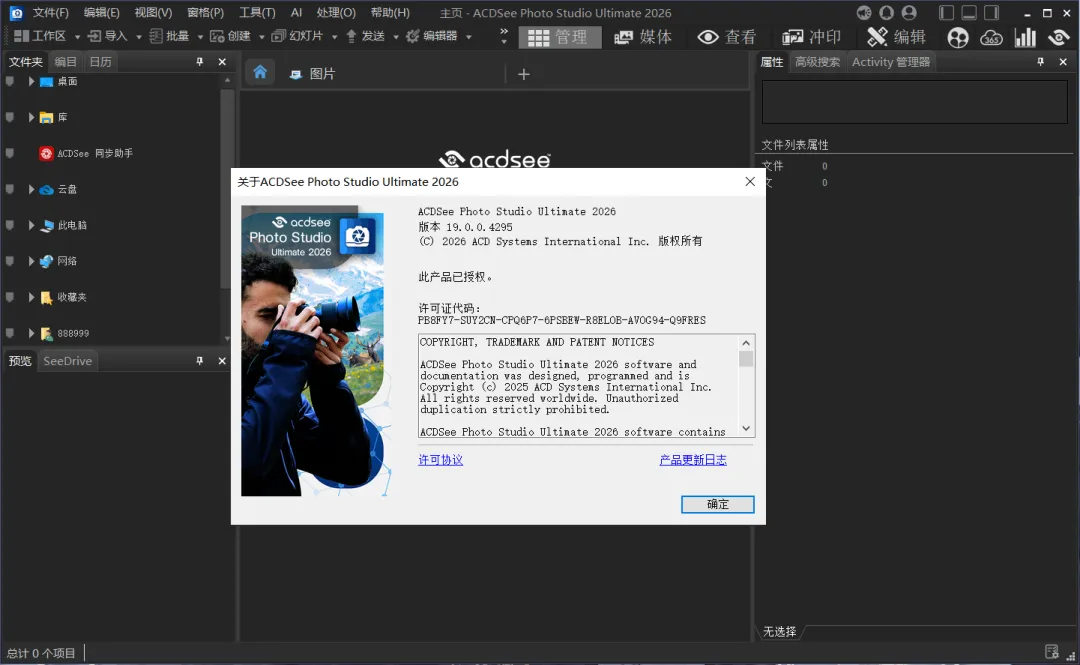
Task: Toggle the tag marker beside 此电脑
Action: (x=10, y=225)
